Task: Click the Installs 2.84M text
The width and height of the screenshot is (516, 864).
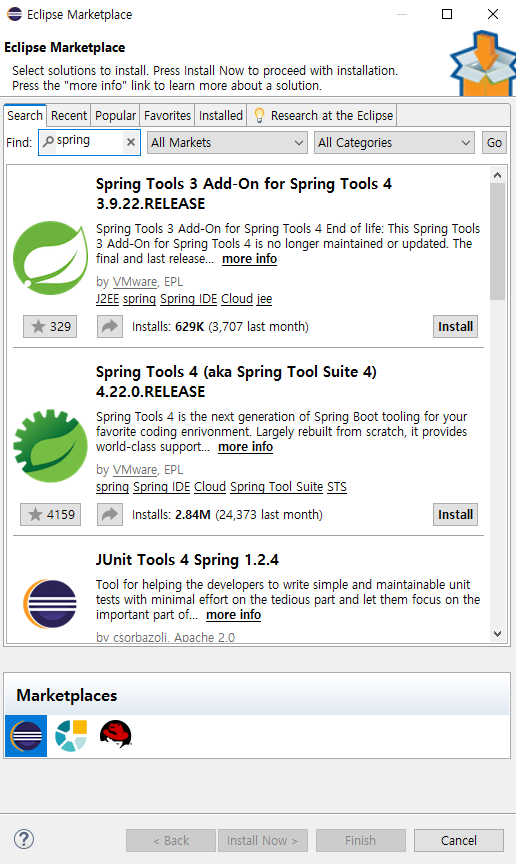Action: coord(227,514)
